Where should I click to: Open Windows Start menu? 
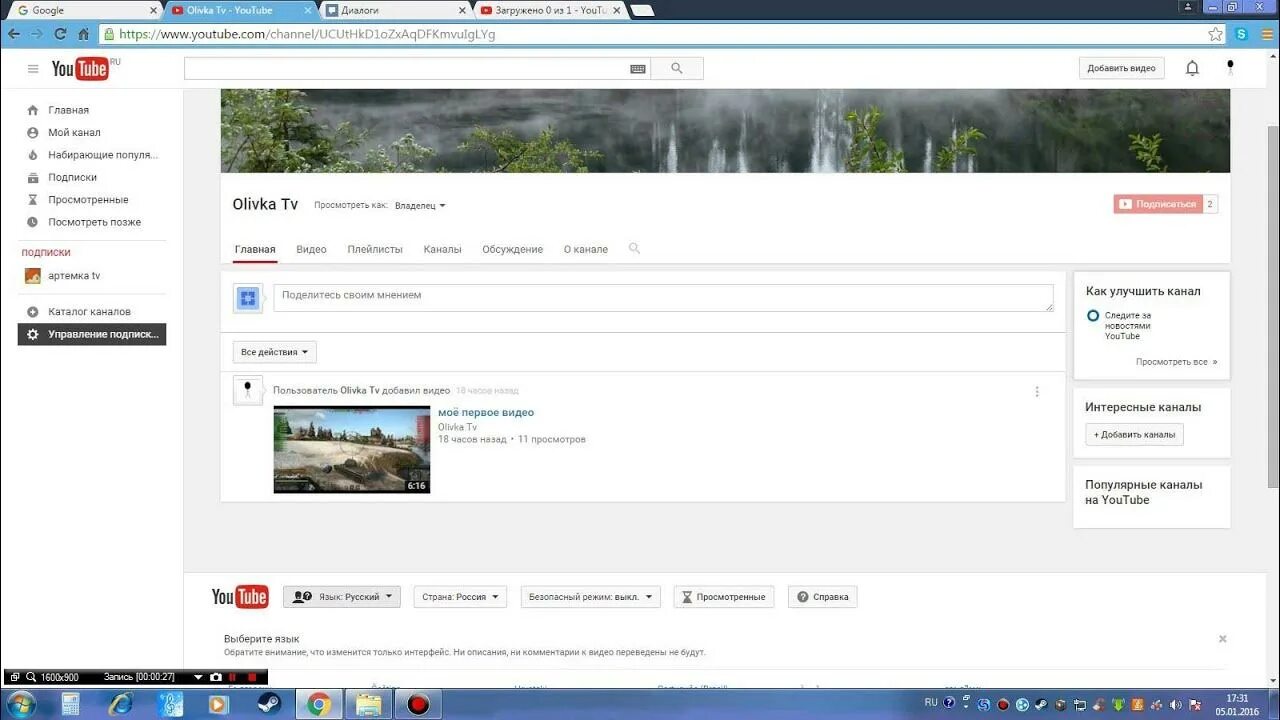coord(19,704)
